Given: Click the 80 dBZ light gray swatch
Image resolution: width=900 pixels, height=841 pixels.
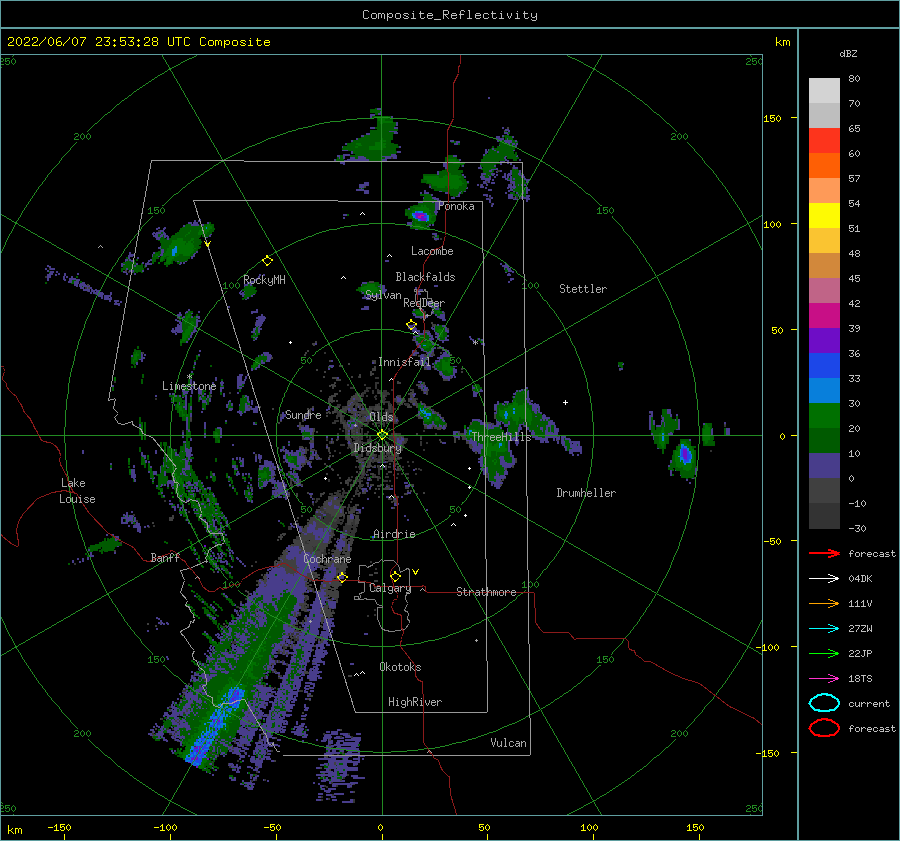Looking at the screenshot, I should click(x=824, y=90).
